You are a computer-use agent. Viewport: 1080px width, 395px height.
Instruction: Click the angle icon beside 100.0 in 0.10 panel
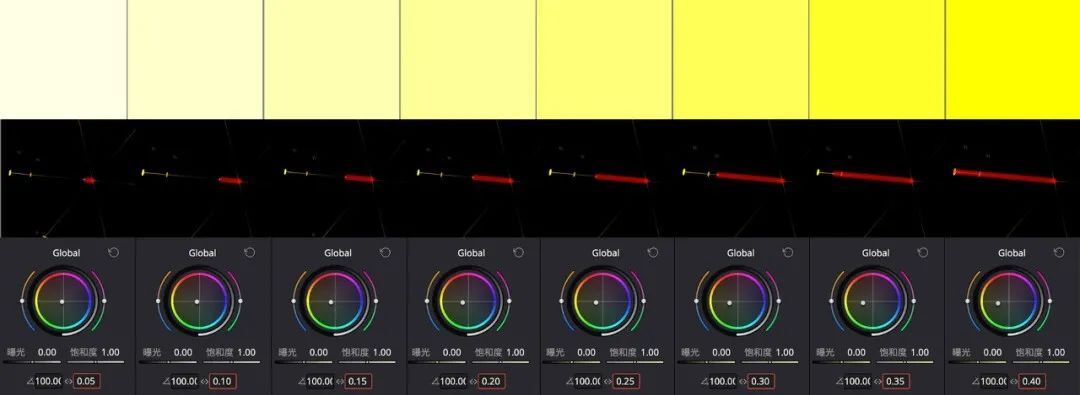tap(166, 381)
